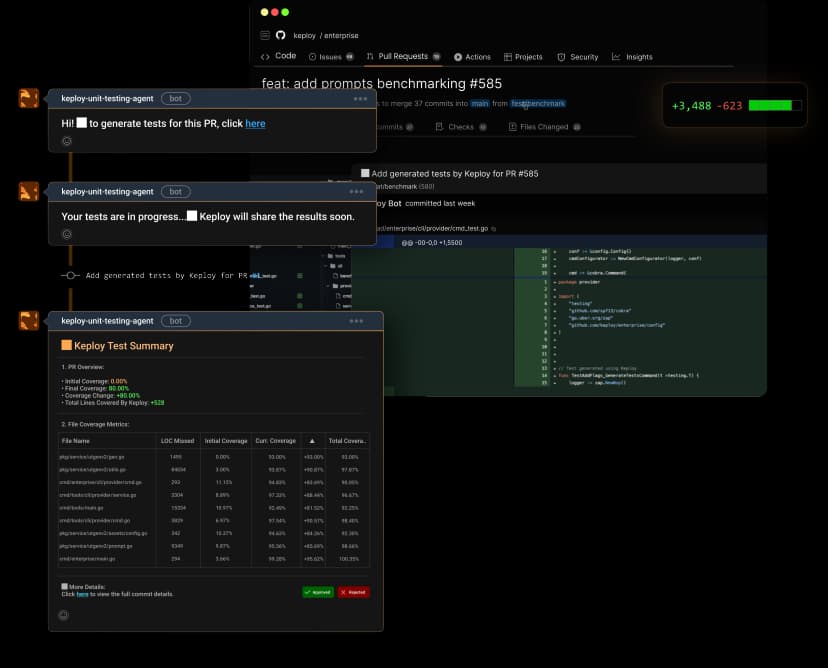Click the 'committed last week' text
Screen dimensions: 828x668
[440, 203]
